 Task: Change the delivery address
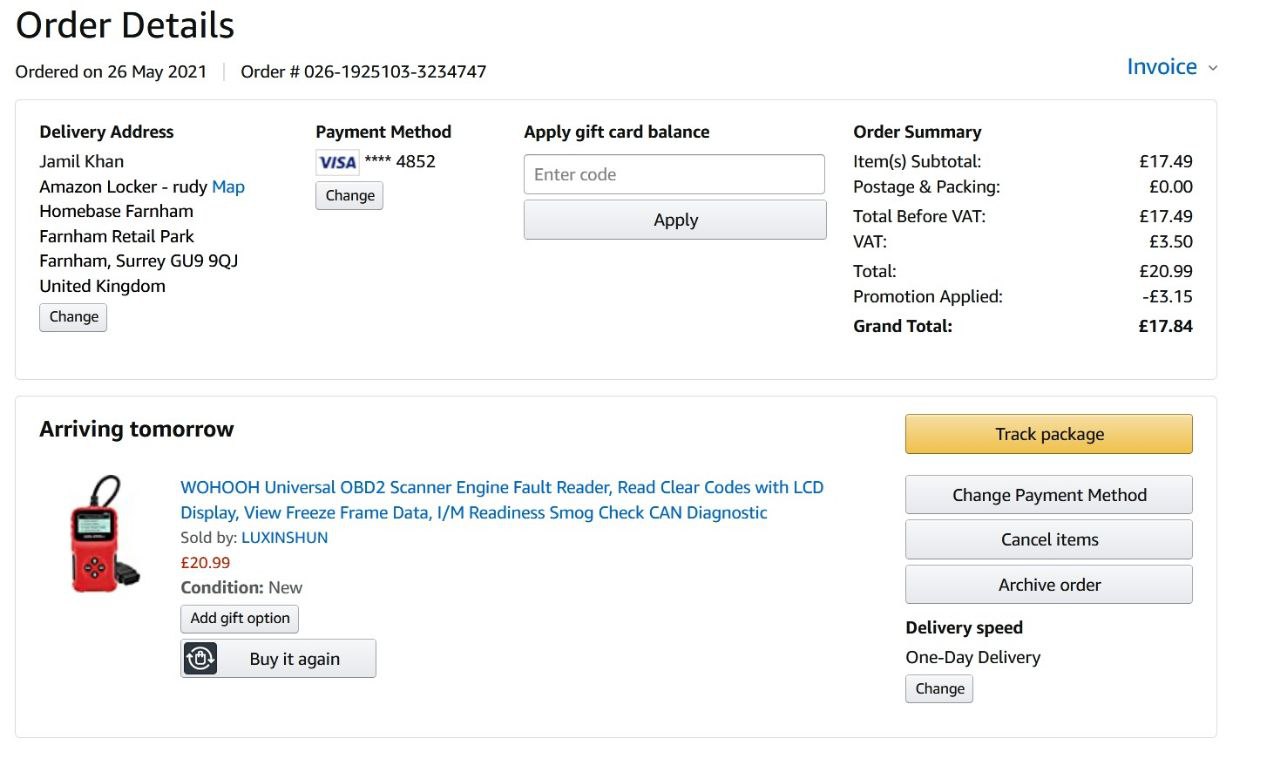pyautogui.click(x=73, y=317)
